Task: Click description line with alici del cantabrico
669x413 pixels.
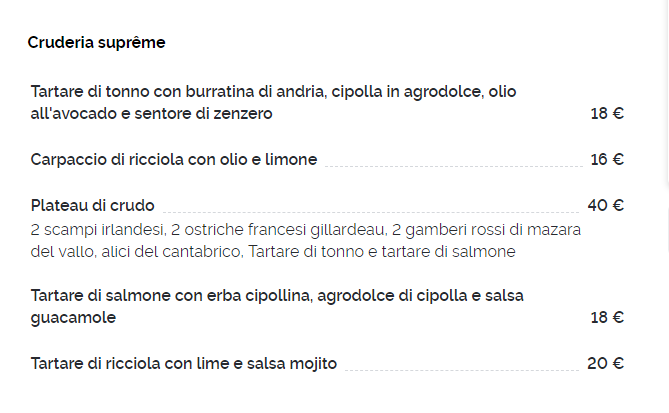Action: [x=273, y=252]
